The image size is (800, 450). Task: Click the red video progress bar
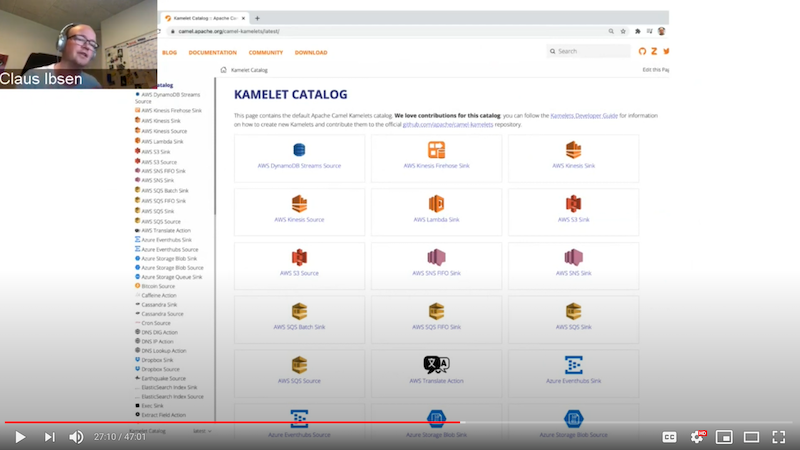(230, 422)
